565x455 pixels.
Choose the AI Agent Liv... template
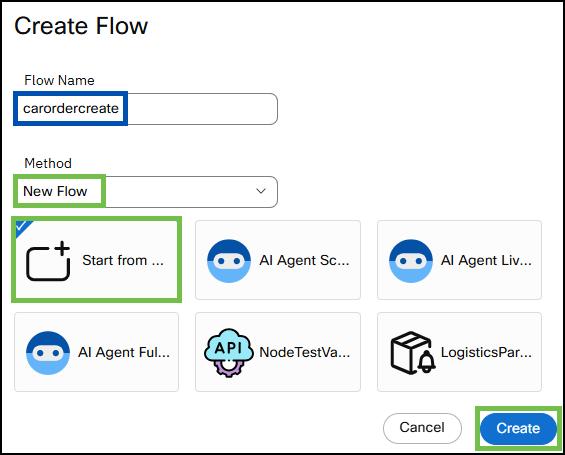(459, 260)
